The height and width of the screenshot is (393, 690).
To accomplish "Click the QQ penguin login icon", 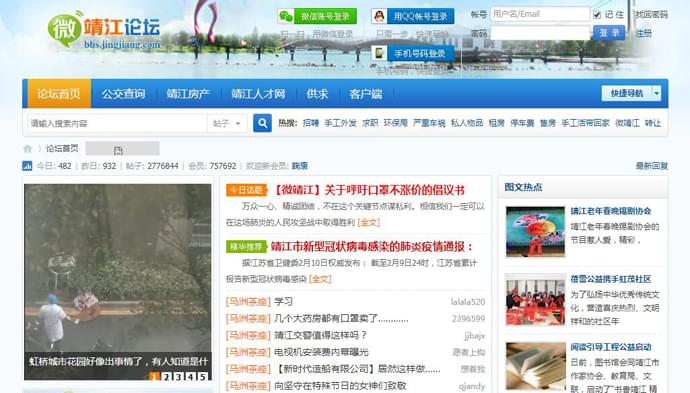I will [378, 16].
